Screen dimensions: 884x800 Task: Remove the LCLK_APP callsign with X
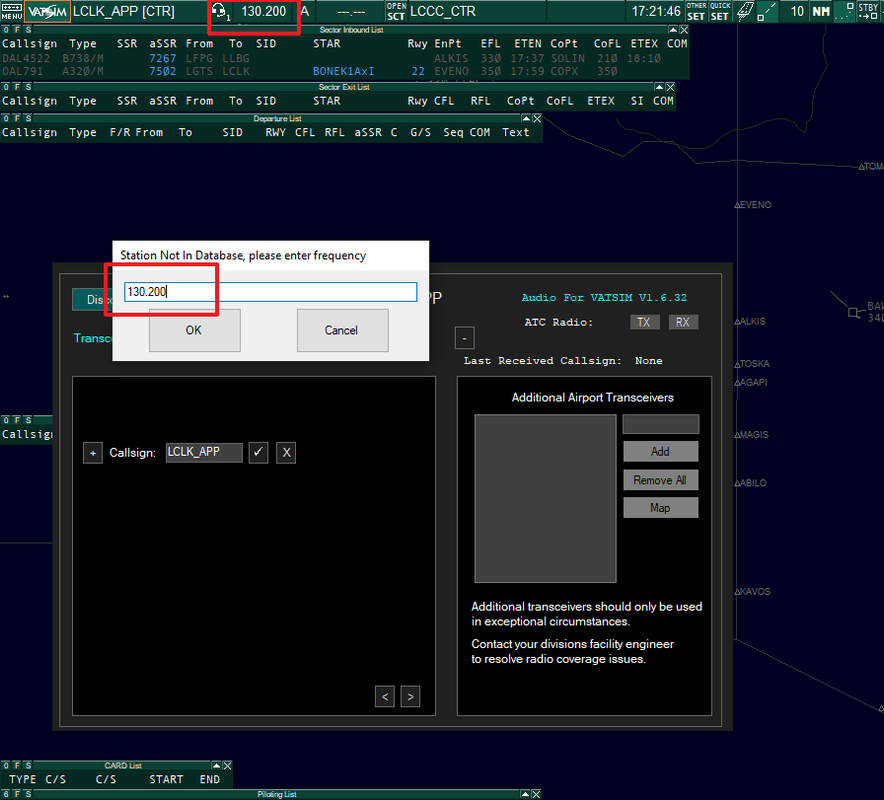(286, 453)
